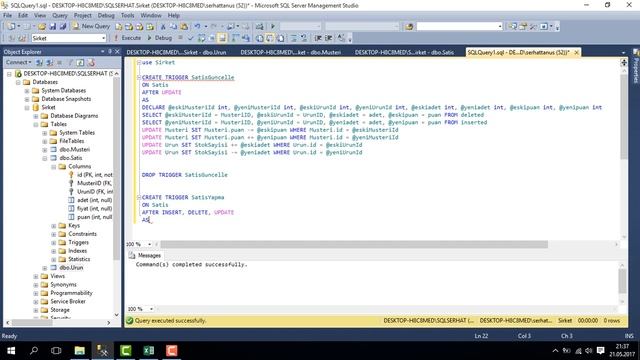Click the query editor horizontal scrollbar
Image resolution: width=640 pixels, height=360 pixels.
tap(353, 244)
